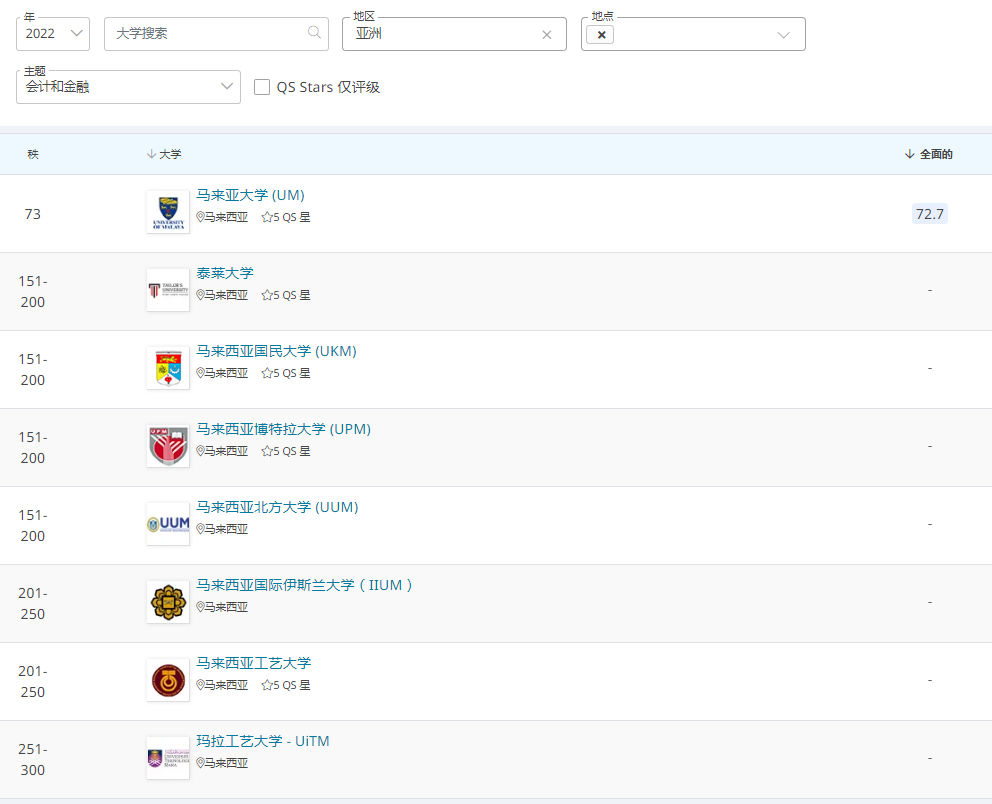
Task: Click the IIUM university logo
Action: 167,602
